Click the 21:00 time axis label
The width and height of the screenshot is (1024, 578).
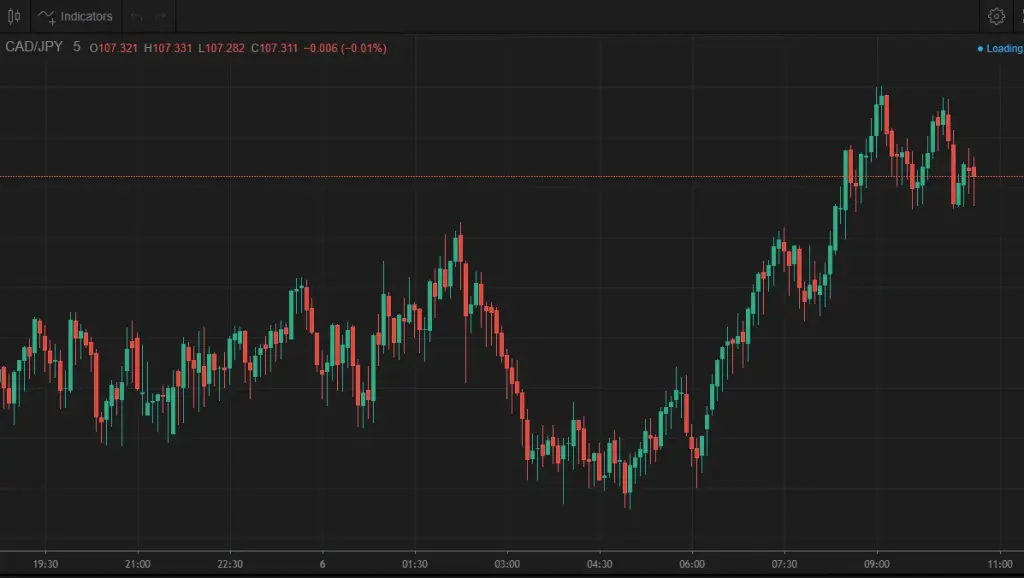[138, 564]
